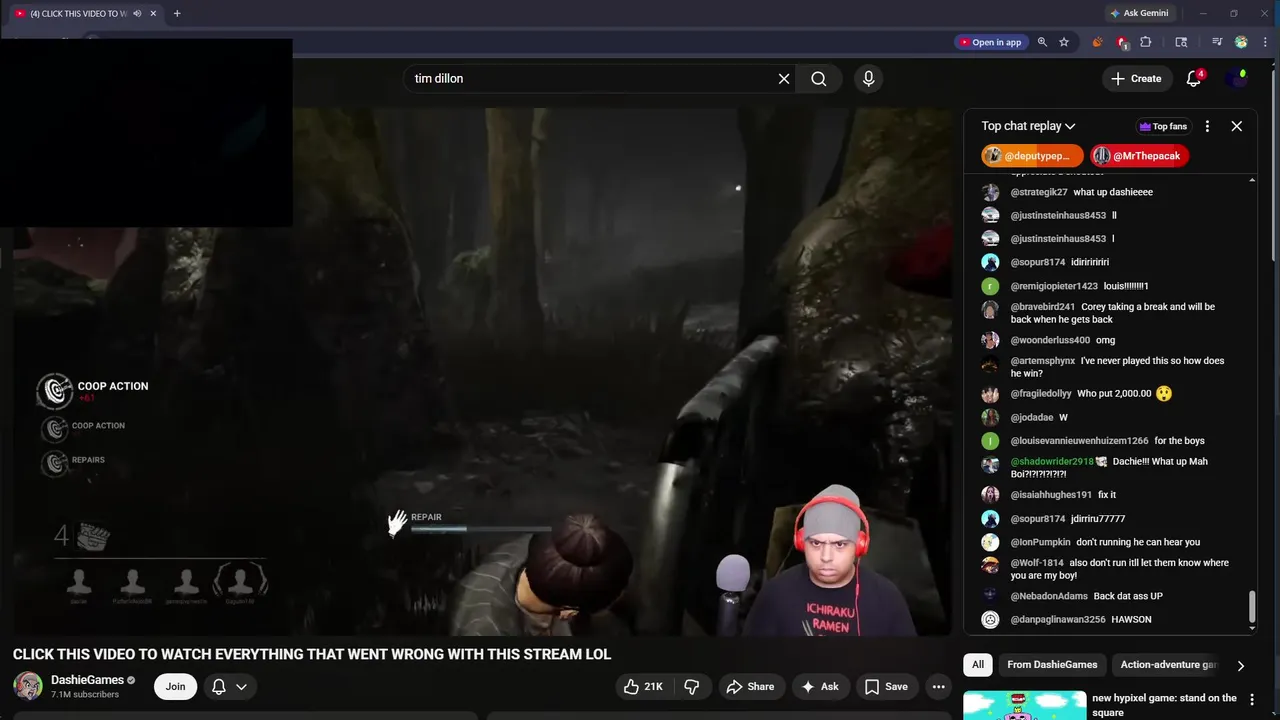Click the @louisevannieuwenhuizem1266 avatar
Viewport: 1280px width, 720px height.
tap(990, 441)
